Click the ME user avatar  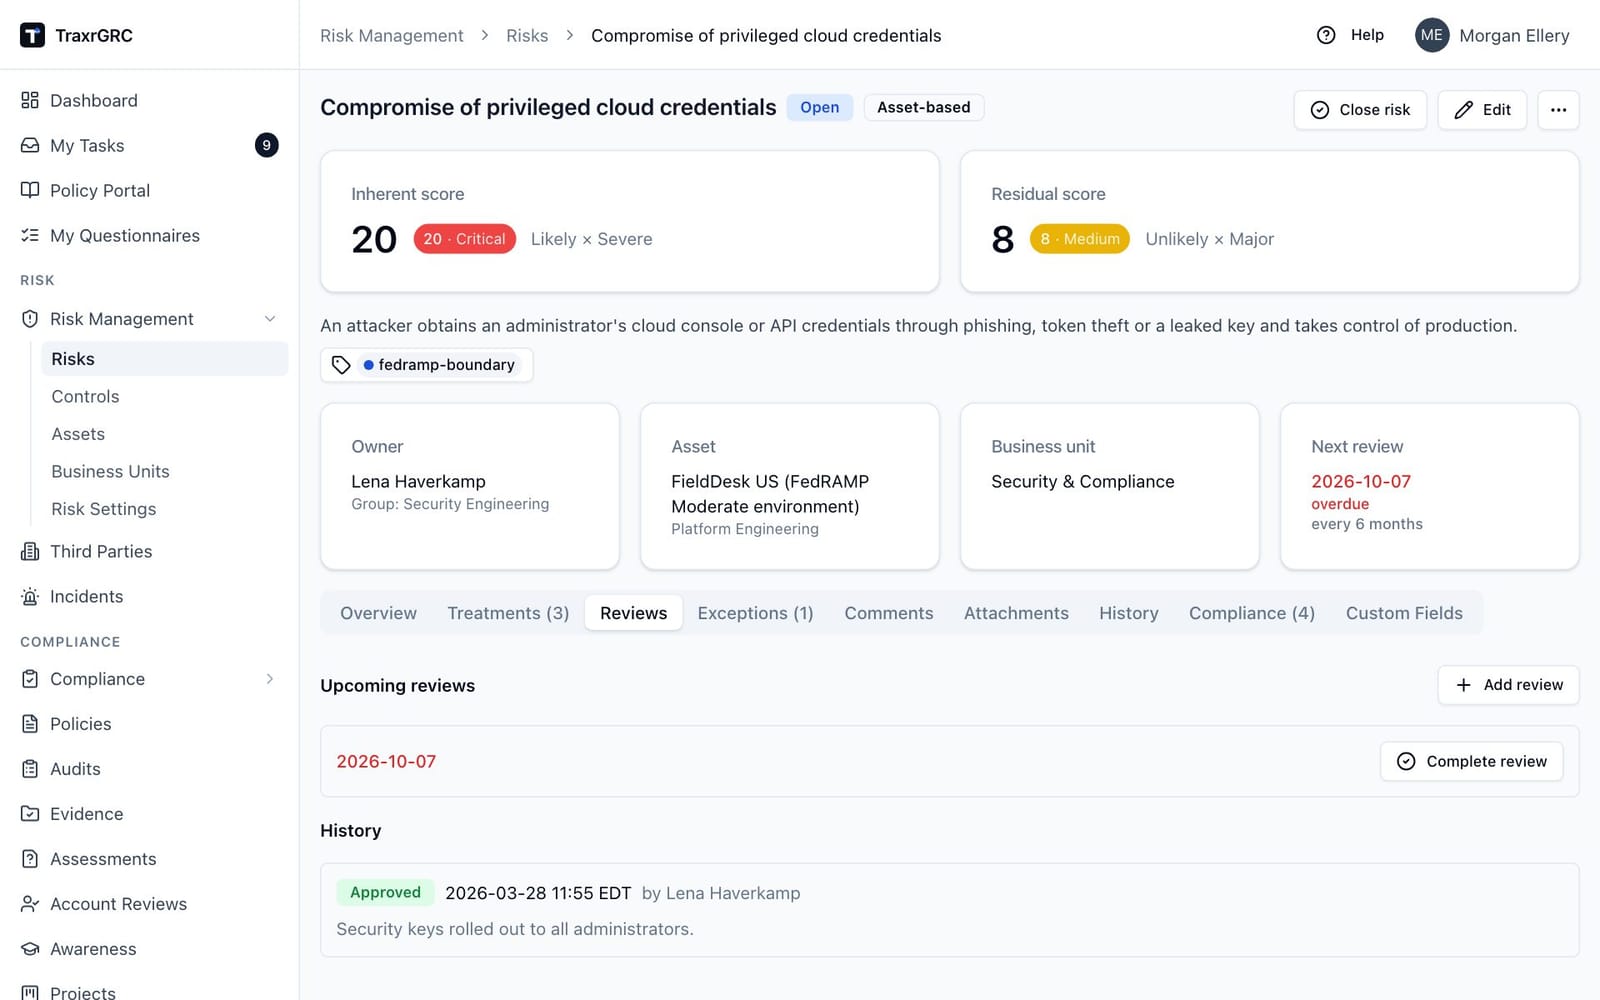[1432, 35]
